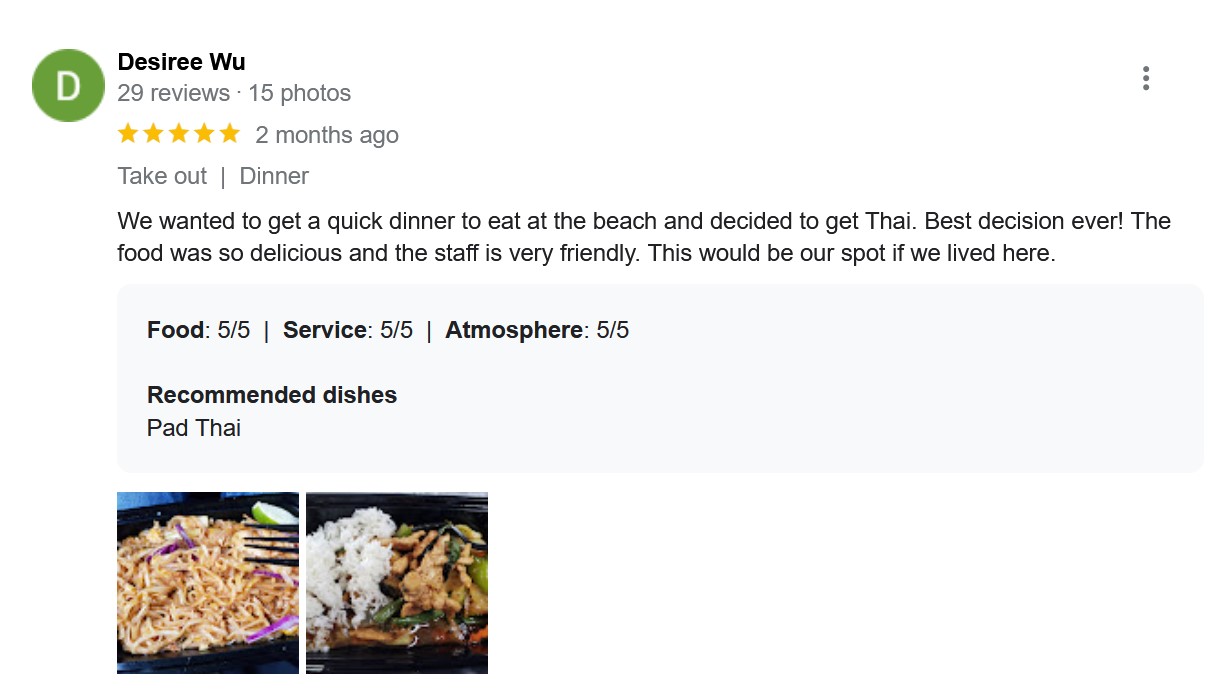The width and height of the screenshot is (1225, 693).
Task: Click the recommended dish "Pad Thai" text
Action: coord(194,428)
